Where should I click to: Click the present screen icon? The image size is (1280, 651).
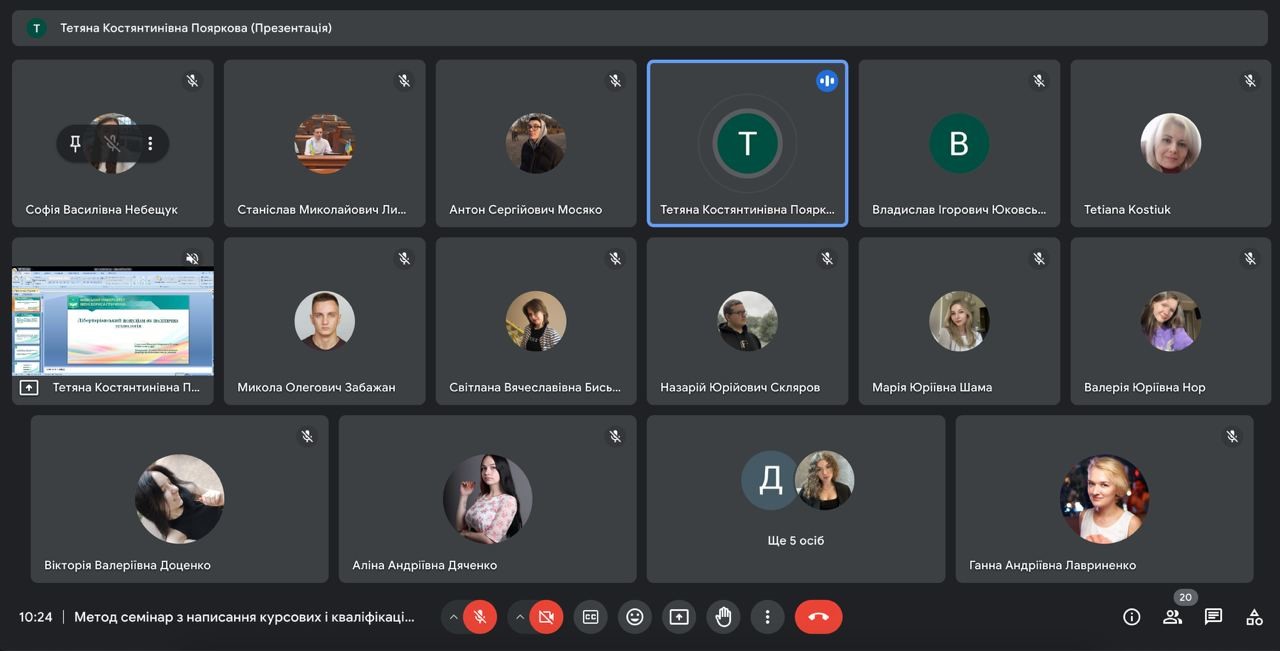coord(679,617)
